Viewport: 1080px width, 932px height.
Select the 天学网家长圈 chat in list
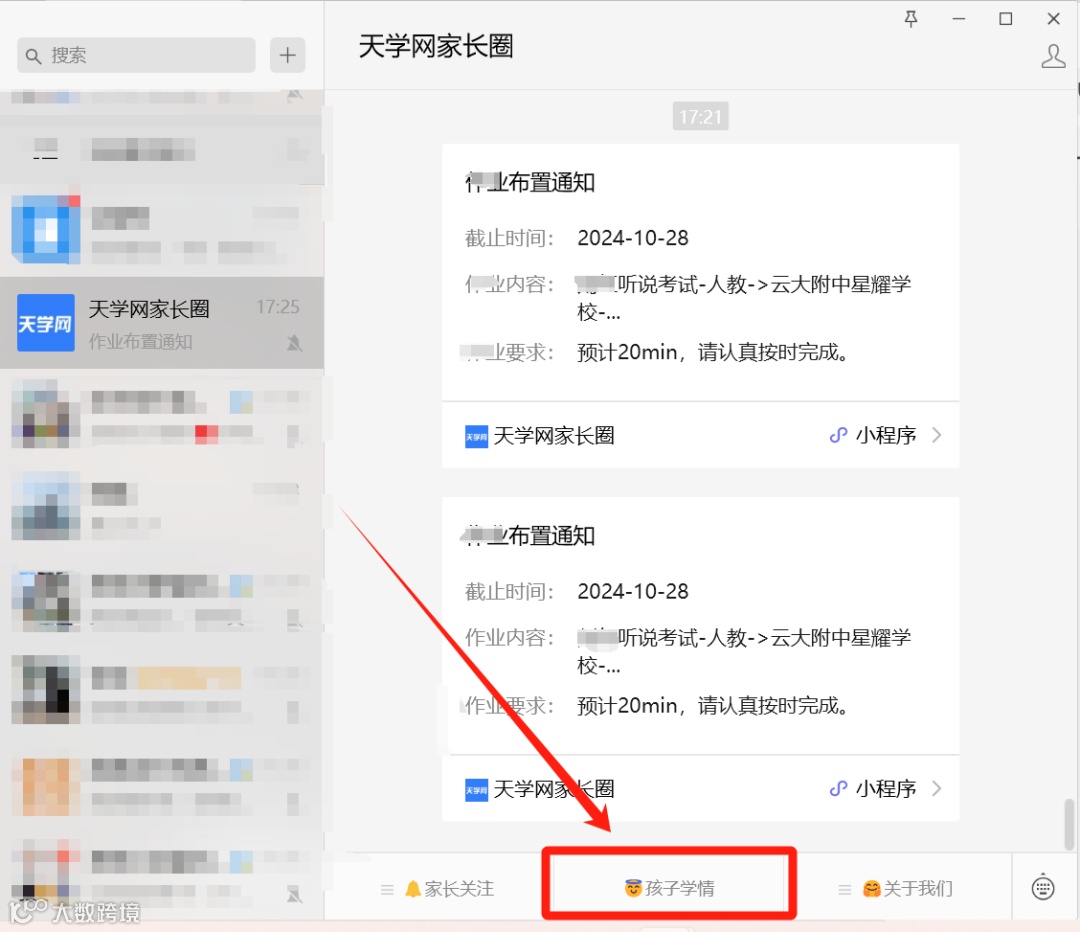[162, 323]
